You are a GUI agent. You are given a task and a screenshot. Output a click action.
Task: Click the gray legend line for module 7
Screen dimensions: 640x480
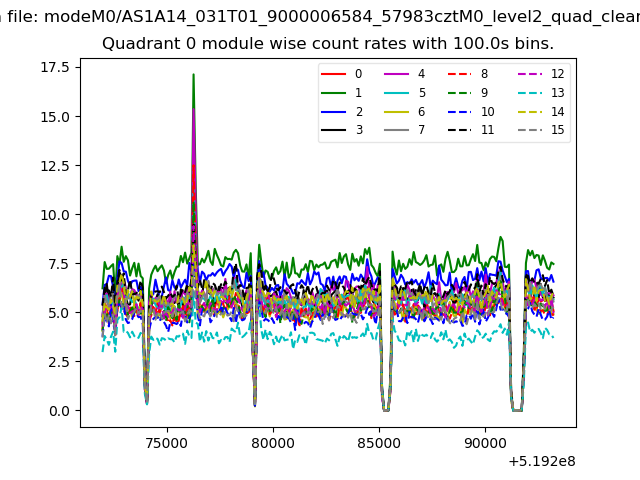pos(396,130)
